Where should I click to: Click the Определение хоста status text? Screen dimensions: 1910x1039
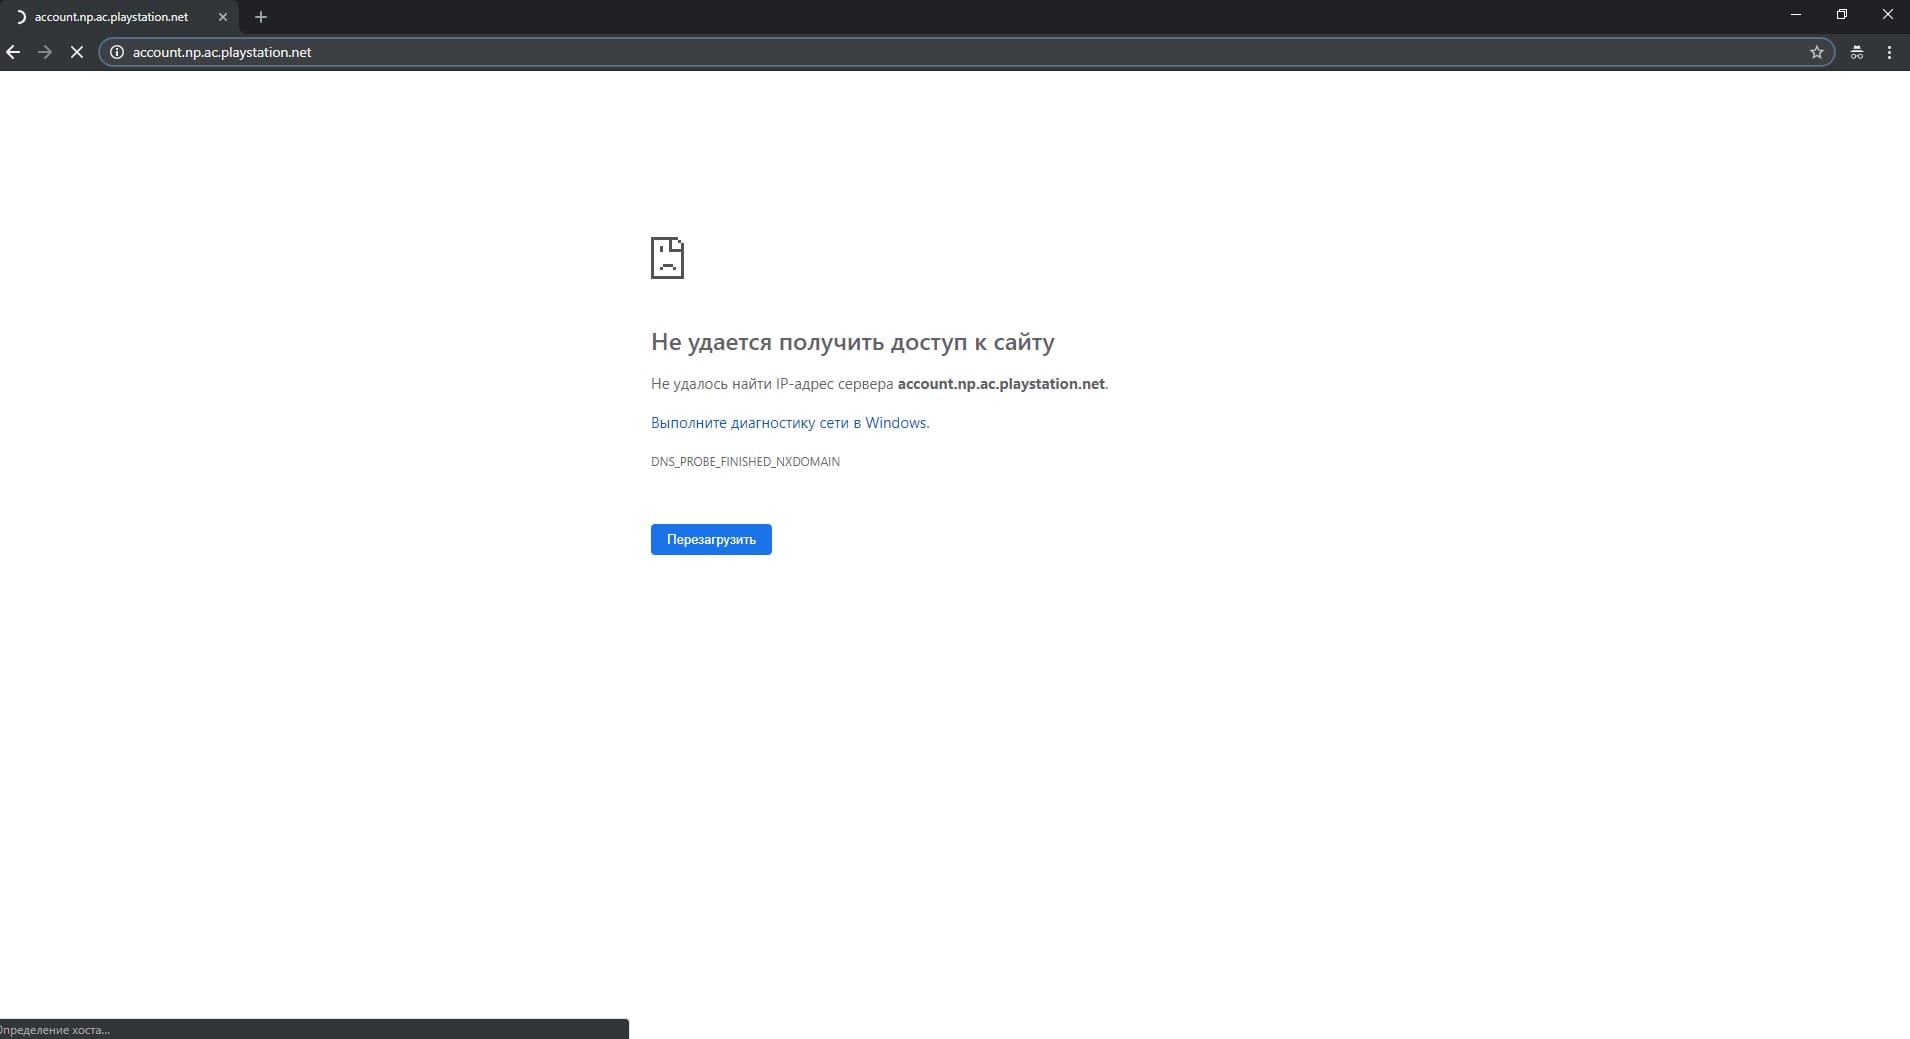pyautogui.click(x=55, y=1030)
